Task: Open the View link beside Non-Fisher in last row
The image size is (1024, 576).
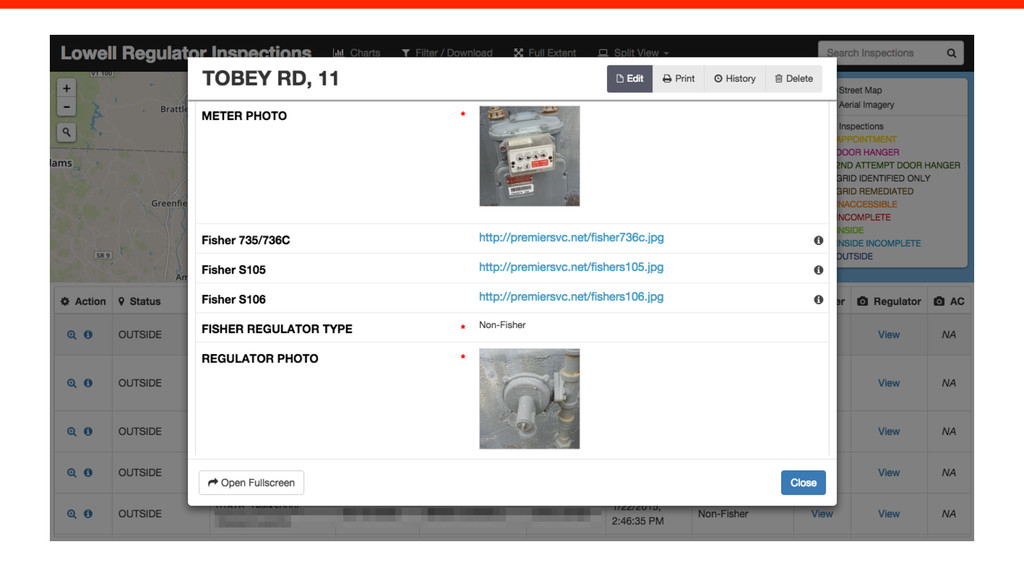Action: (822, 514)
